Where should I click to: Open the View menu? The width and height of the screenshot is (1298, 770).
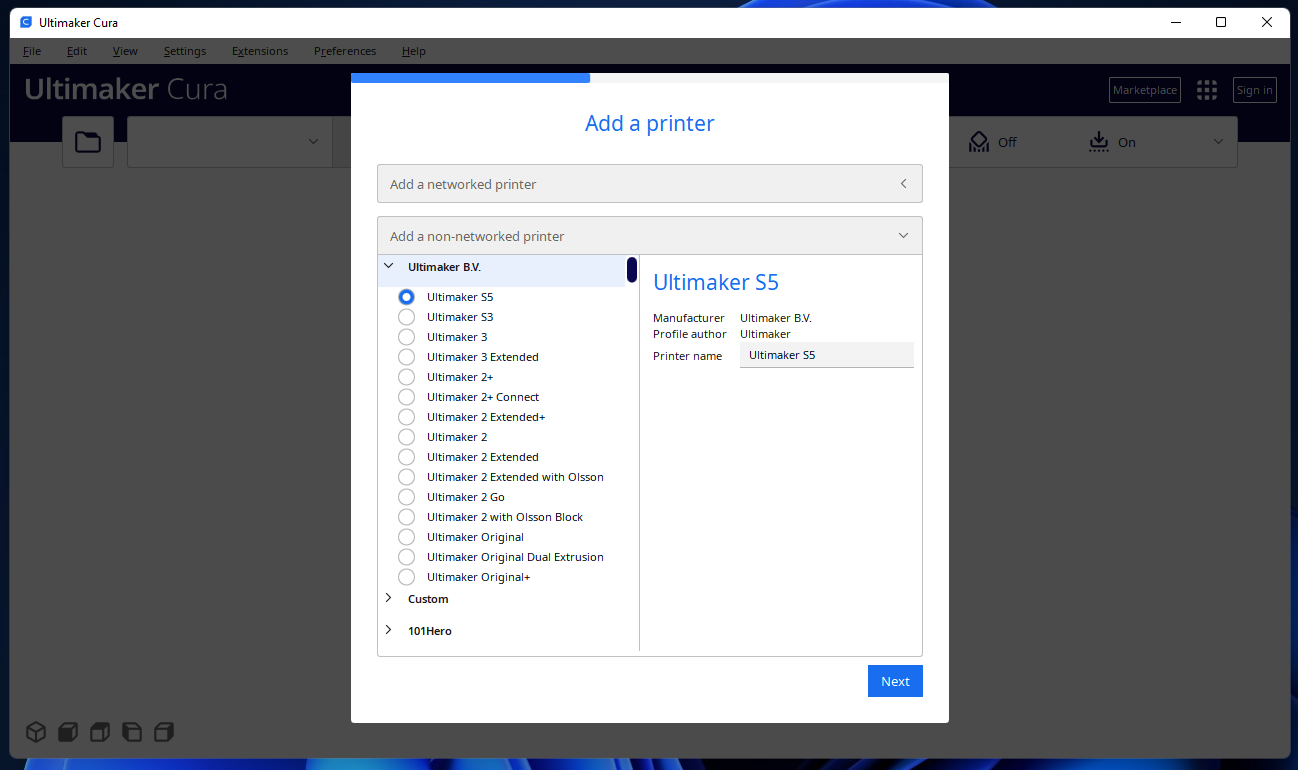pos(125,51)
